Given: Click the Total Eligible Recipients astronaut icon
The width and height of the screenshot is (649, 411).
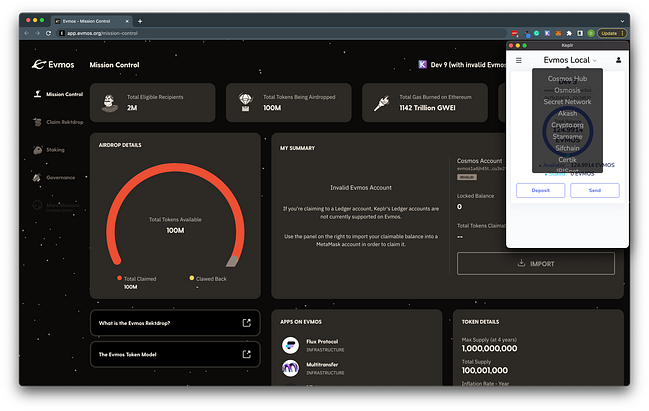Looking at the screenshot, I should (x=109, y=103).
